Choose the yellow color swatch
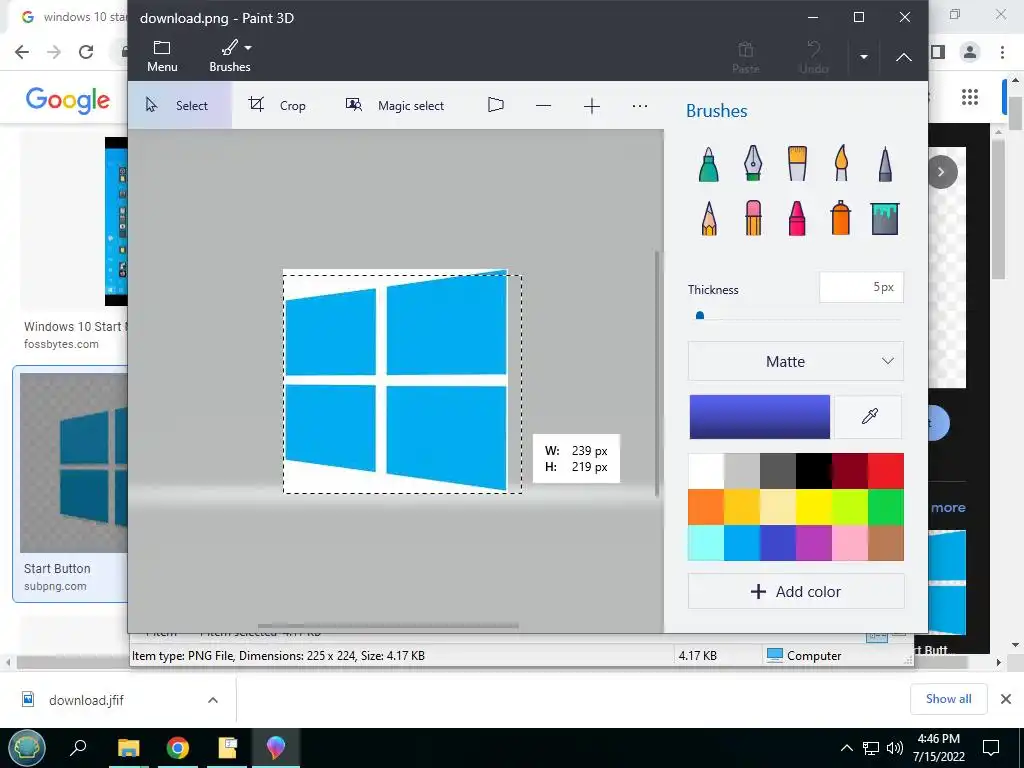This screenshot has height=768, width=1024. click(x=814, y=507)
